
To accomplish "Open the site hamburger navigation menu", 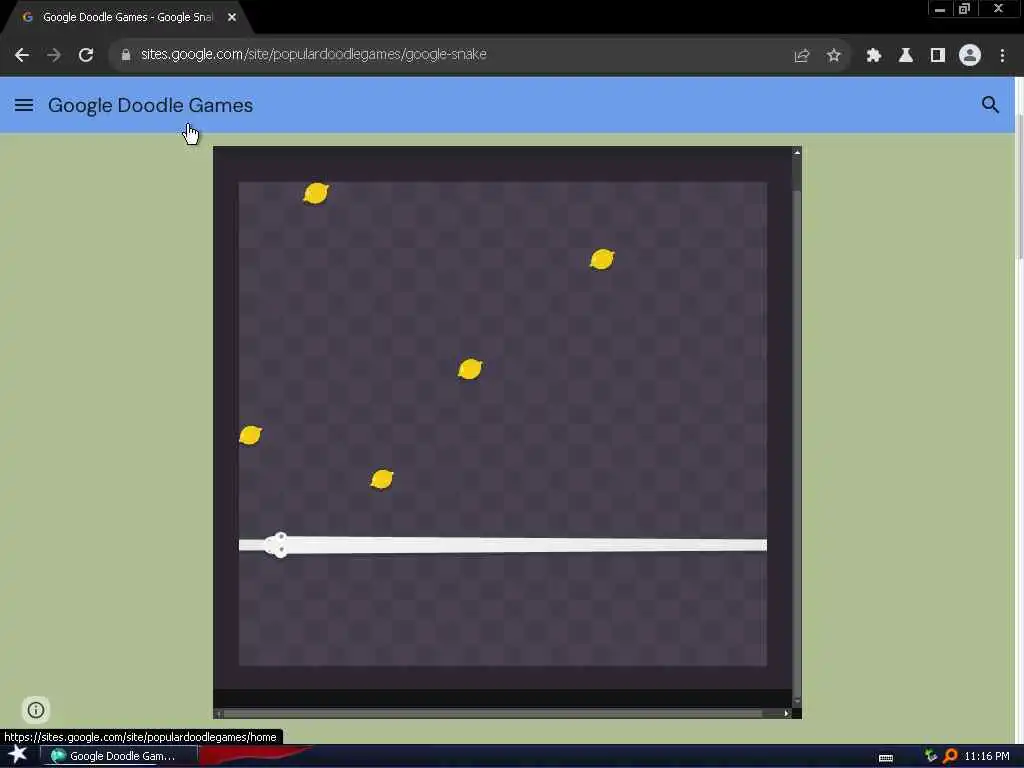I will click(24, 105).
